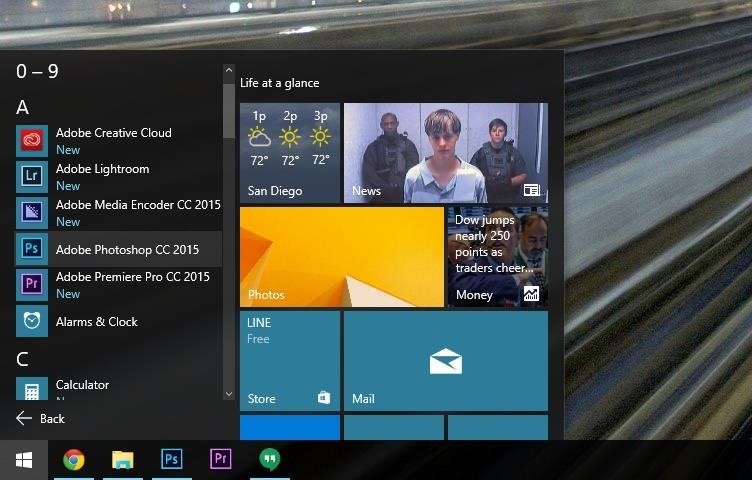Click the Calculator icon in app list
The height and width of the screenshot is (480, 752).
(32, 389)
